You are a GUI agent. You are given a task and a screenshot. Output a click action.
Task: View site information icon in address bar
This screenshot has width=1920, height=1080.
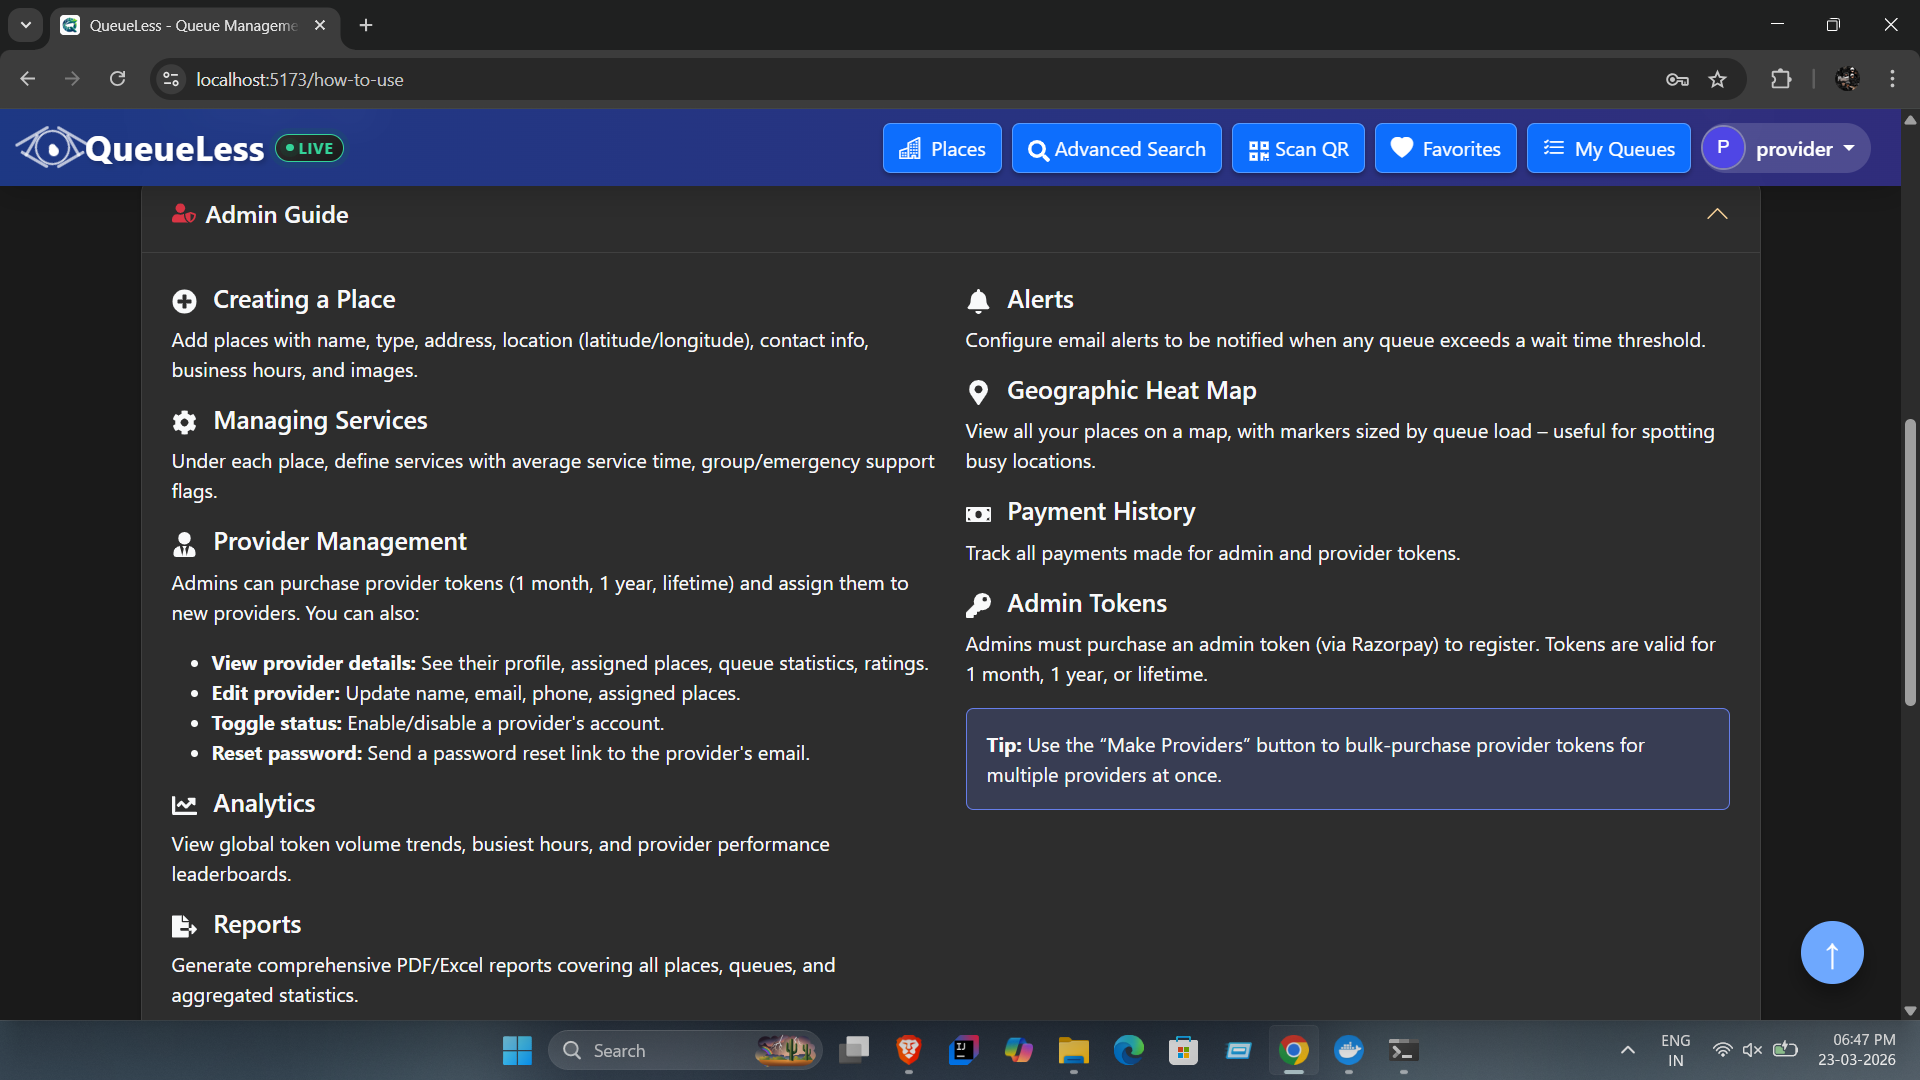(171, 79)
